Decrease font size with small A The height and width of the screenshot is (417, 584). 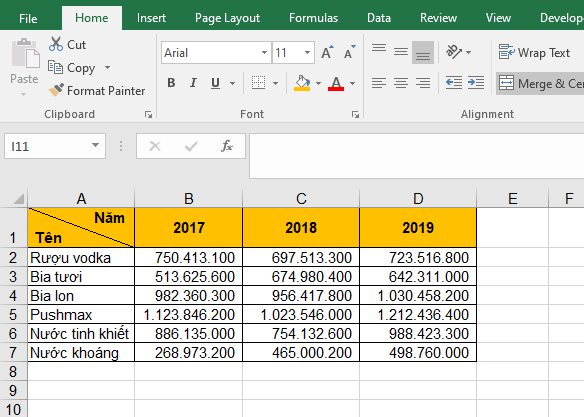349,52
